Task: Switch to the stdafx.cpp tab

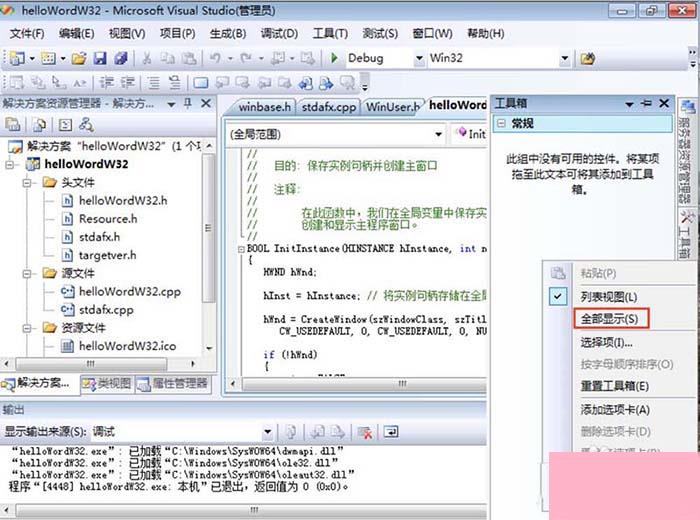Action: (x=329, y=107)
